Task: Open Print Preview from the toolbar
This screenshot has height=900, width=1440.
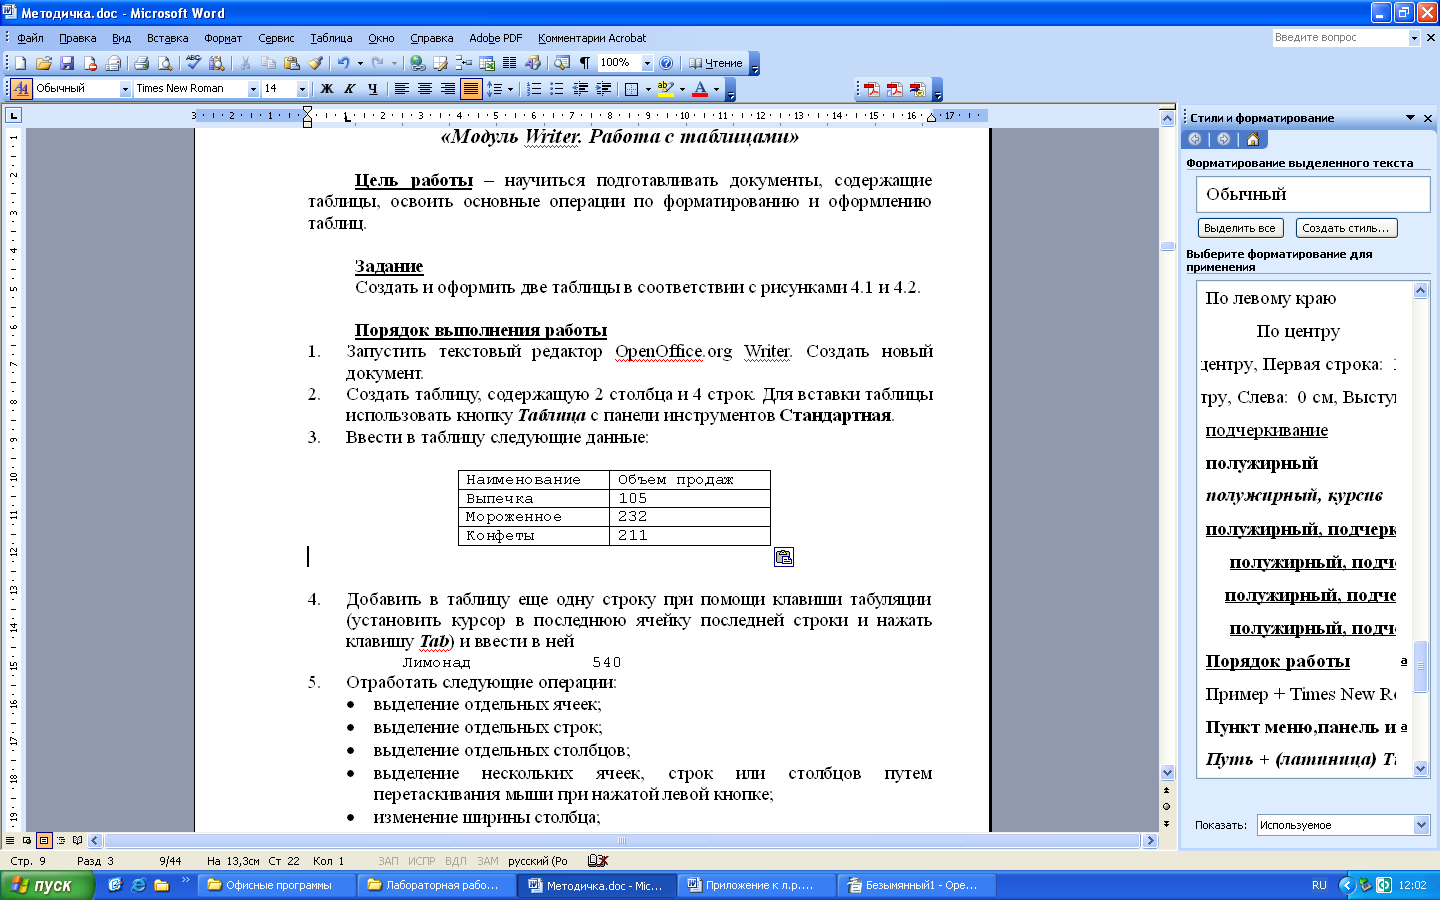Action: [x=164, y=63]
